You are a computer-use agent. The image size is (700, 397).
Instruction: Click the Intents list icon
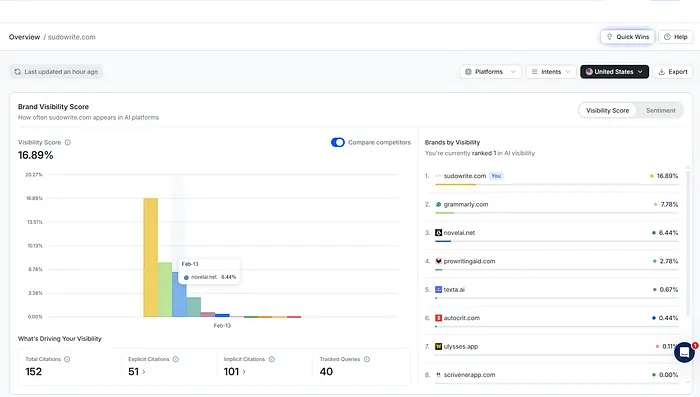pyautogui.click(x=534, y=72)
